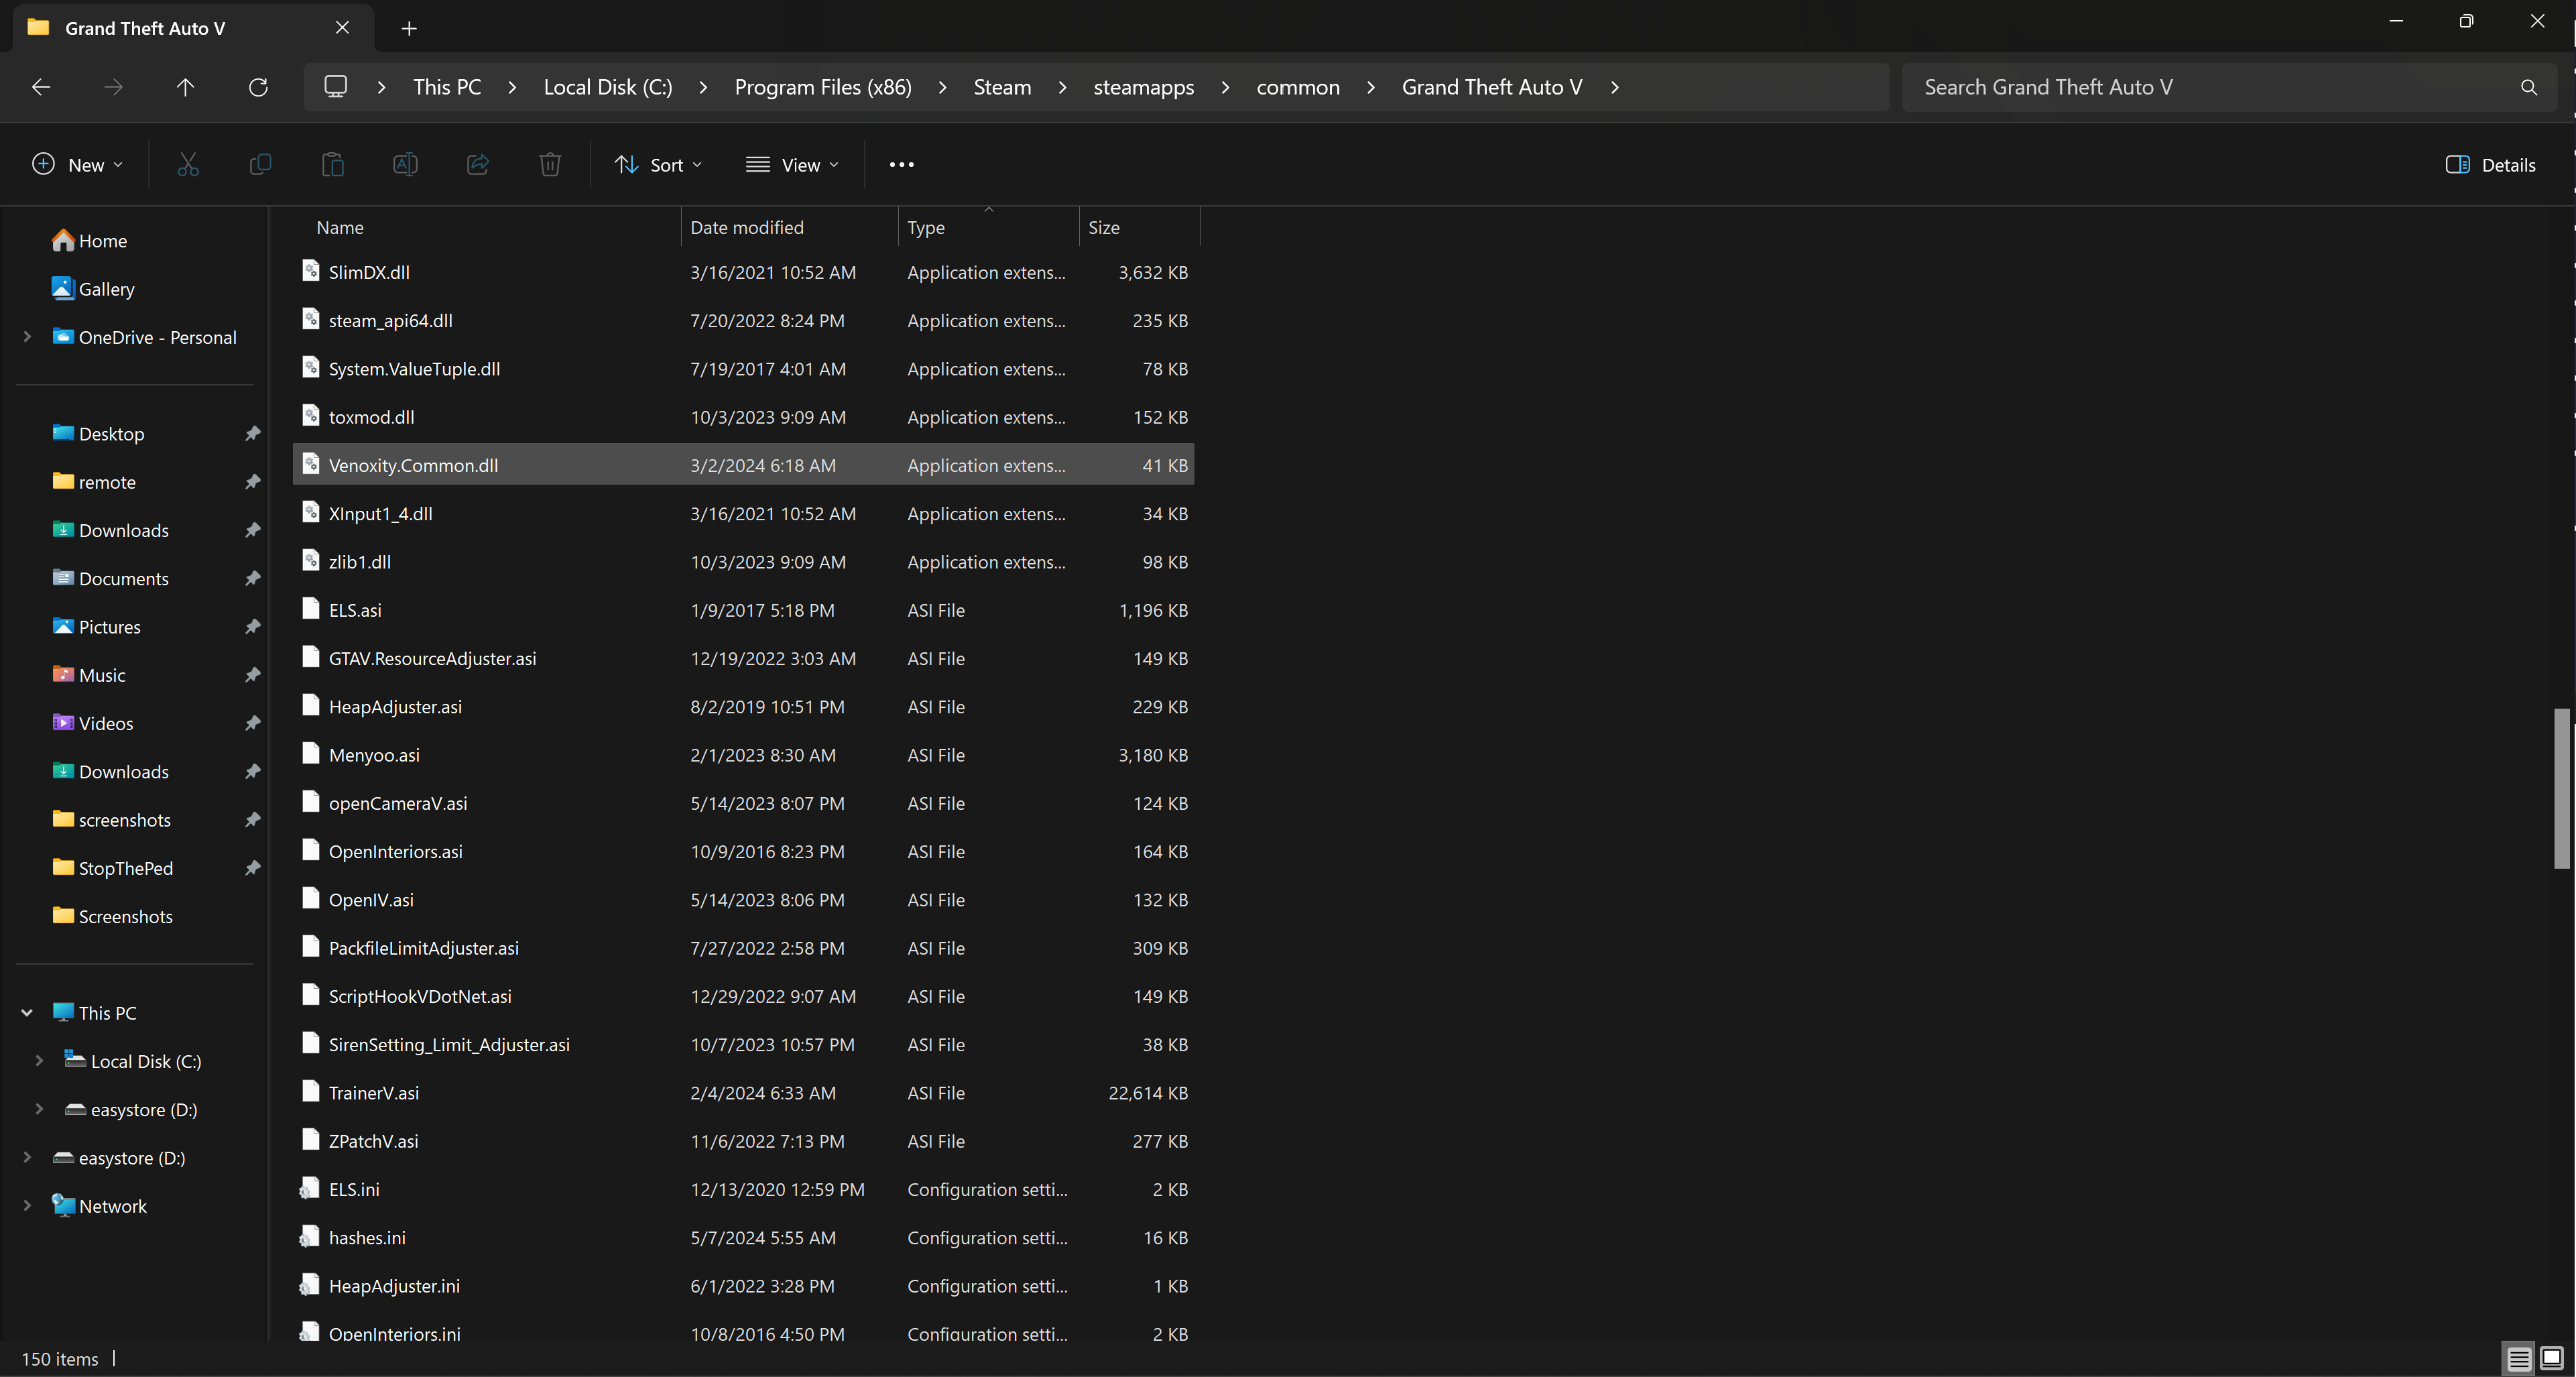The width and height of the screenshot is (2576, 1377).
Task: Open the View dropdown menu
Action: coord(792,165)
